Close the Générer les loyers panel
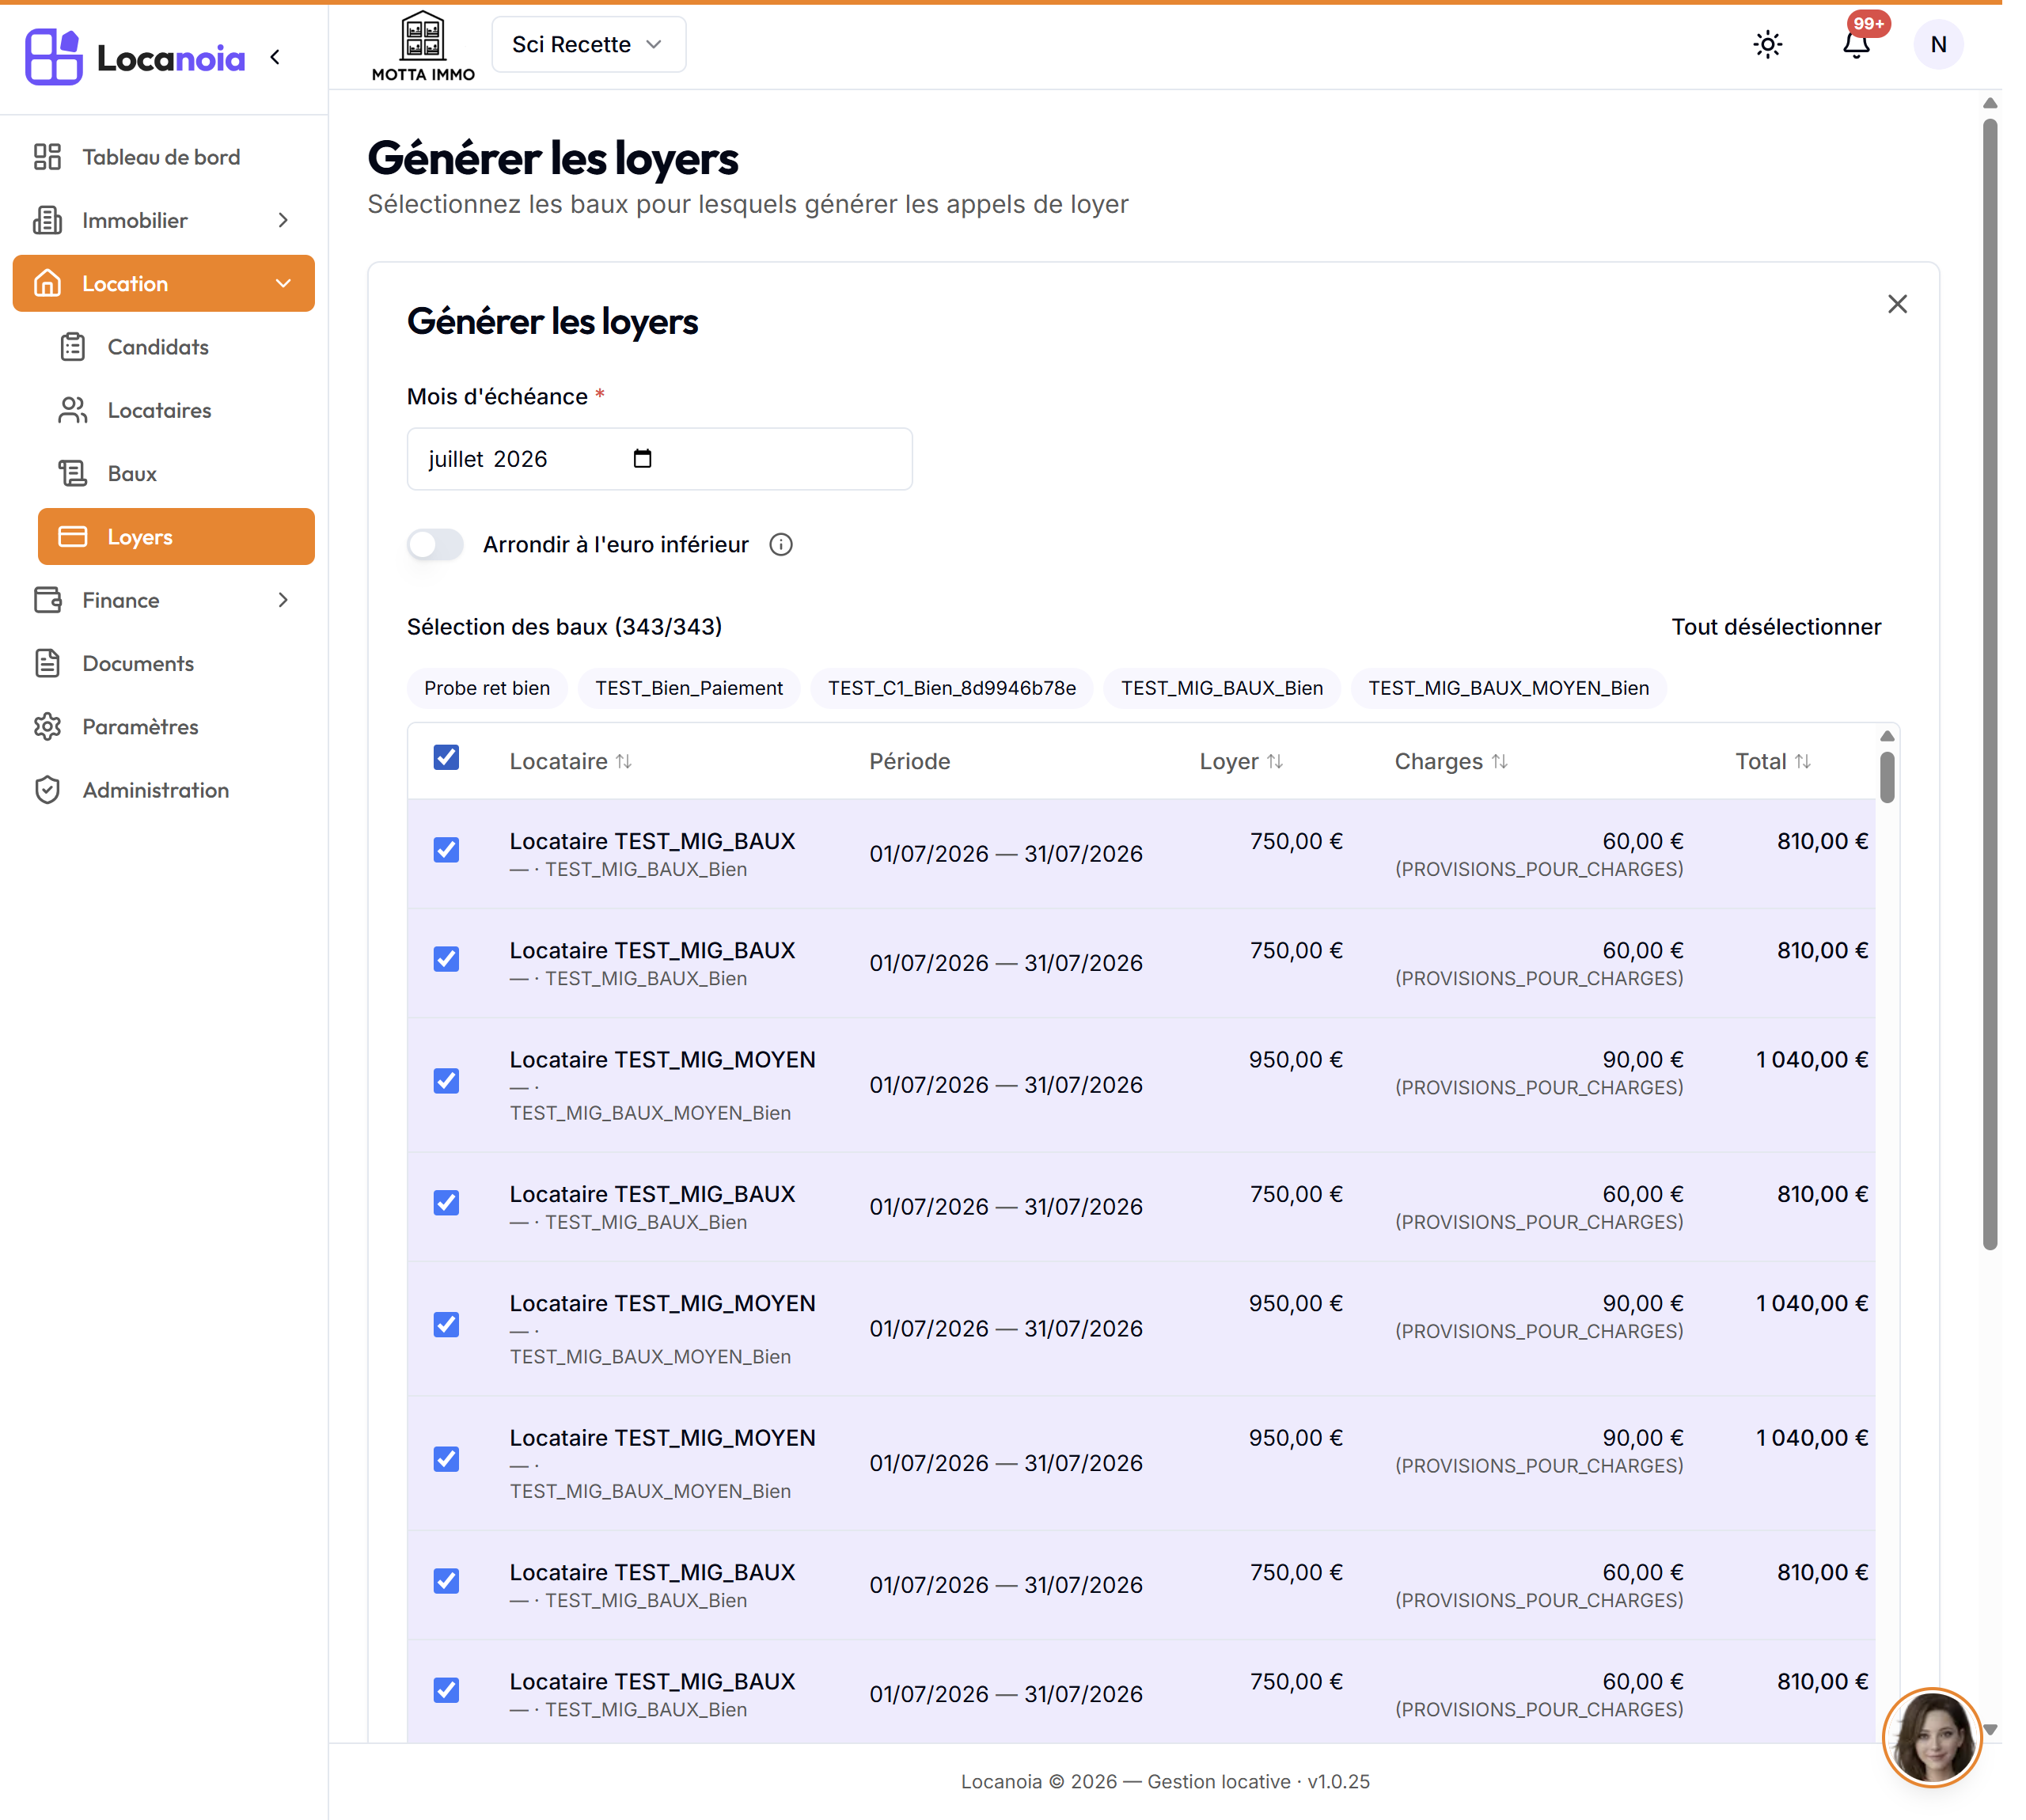 click(x=1897, y=304)
